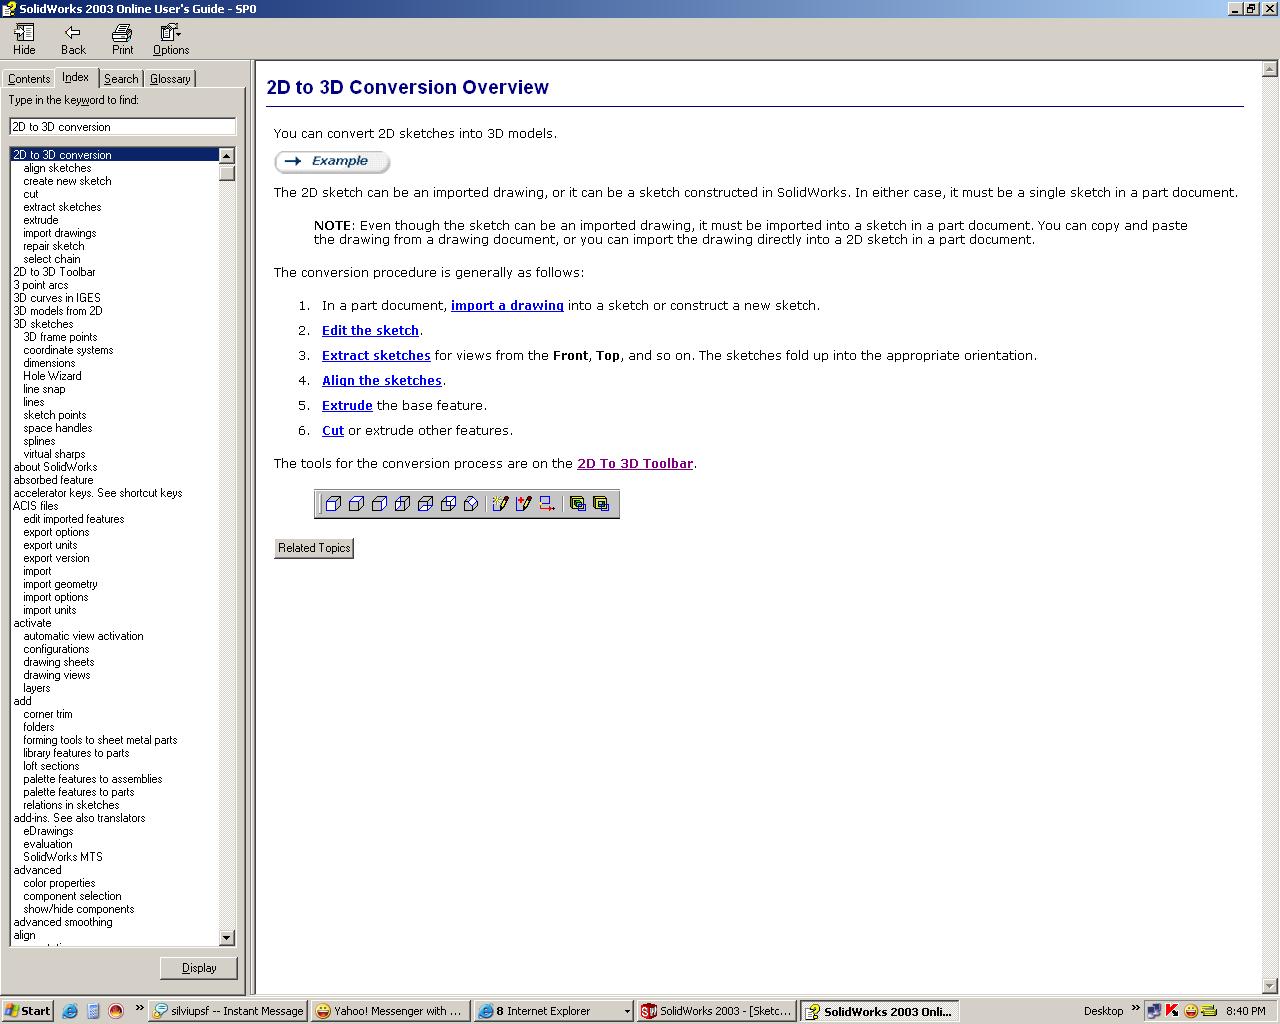Click the Yahoo Messenger smiley tray icon
Viewport: 1280px width, 1024px height.
tap(1190, 1011)
